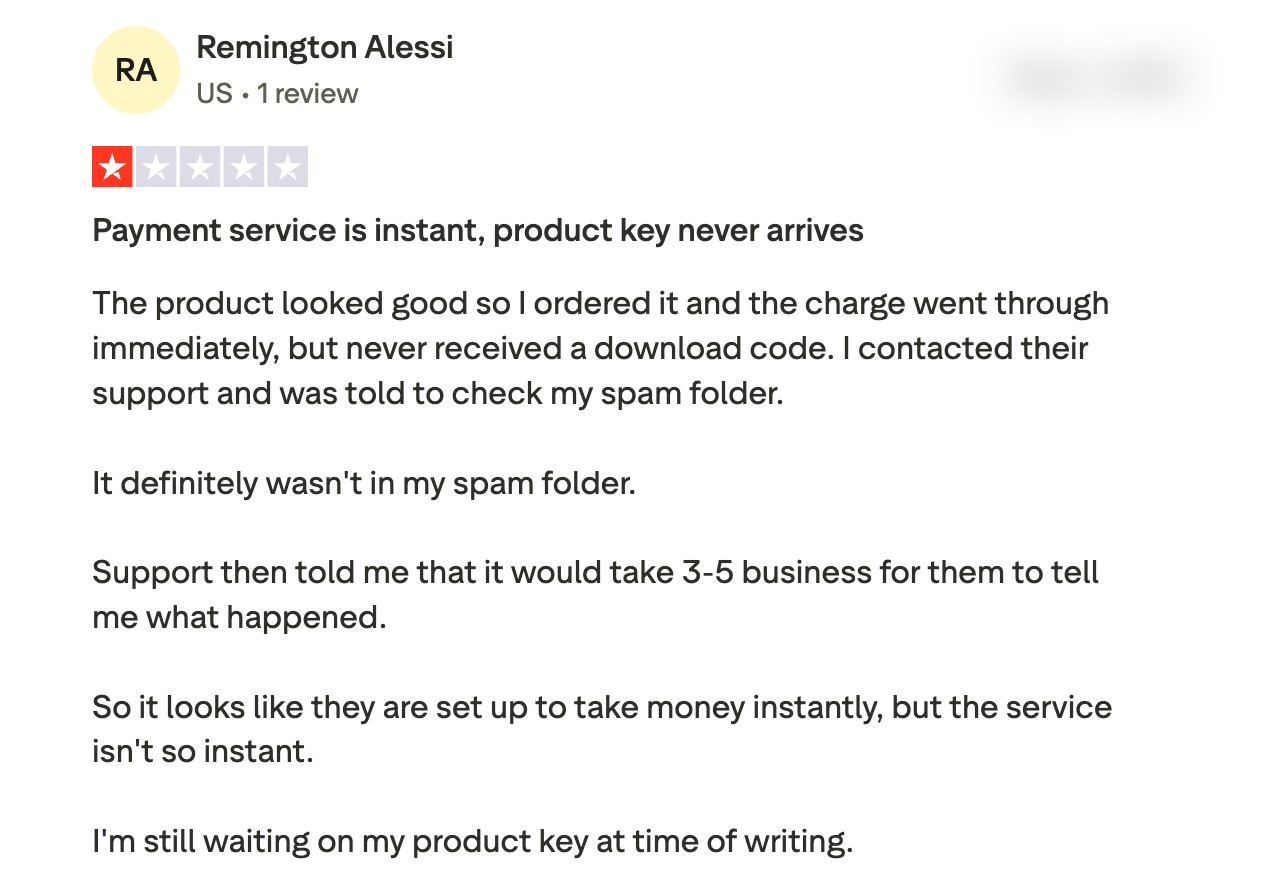Open review title 'Payment service is instant'

point(478,231)
